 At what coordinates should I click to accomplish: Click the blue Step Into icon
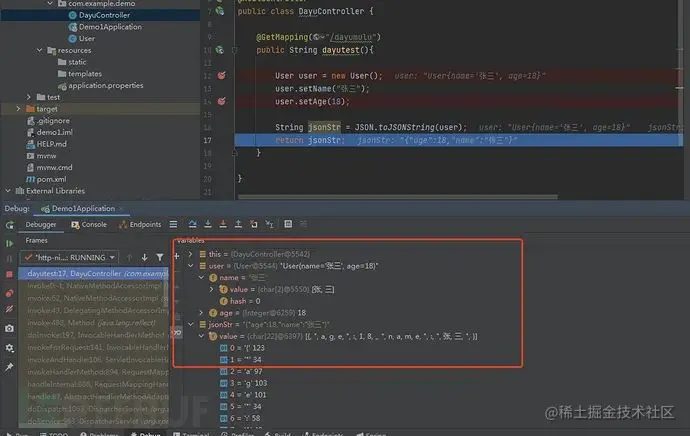click(208, 224)
